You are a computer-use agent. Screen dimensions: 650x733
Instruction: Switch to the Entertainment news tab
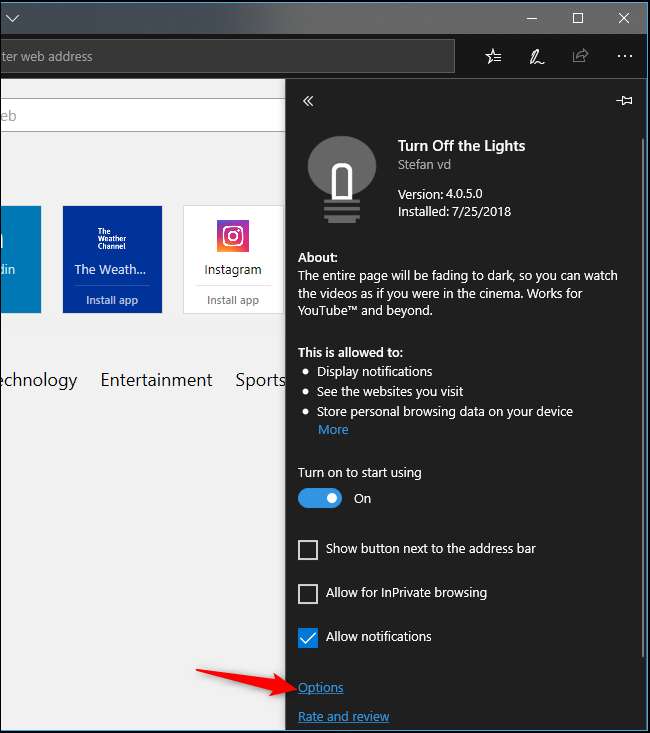[156, 380]
